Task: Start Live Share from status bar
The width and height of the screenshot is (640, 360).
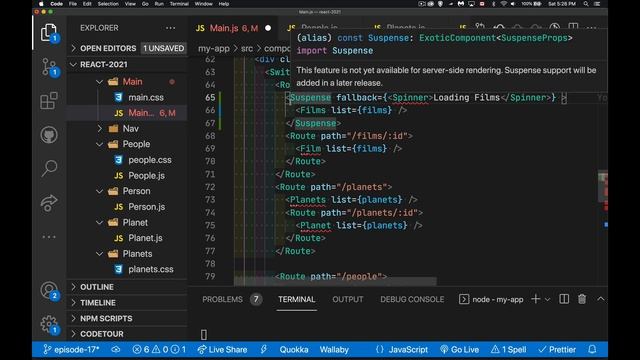Action: click(x=222, y=350)
